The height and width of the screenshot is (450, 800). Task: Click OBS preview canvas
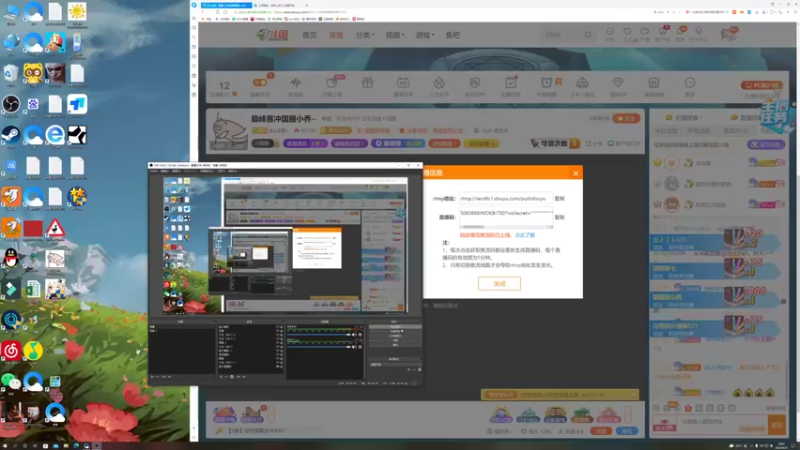coord(285,245)
